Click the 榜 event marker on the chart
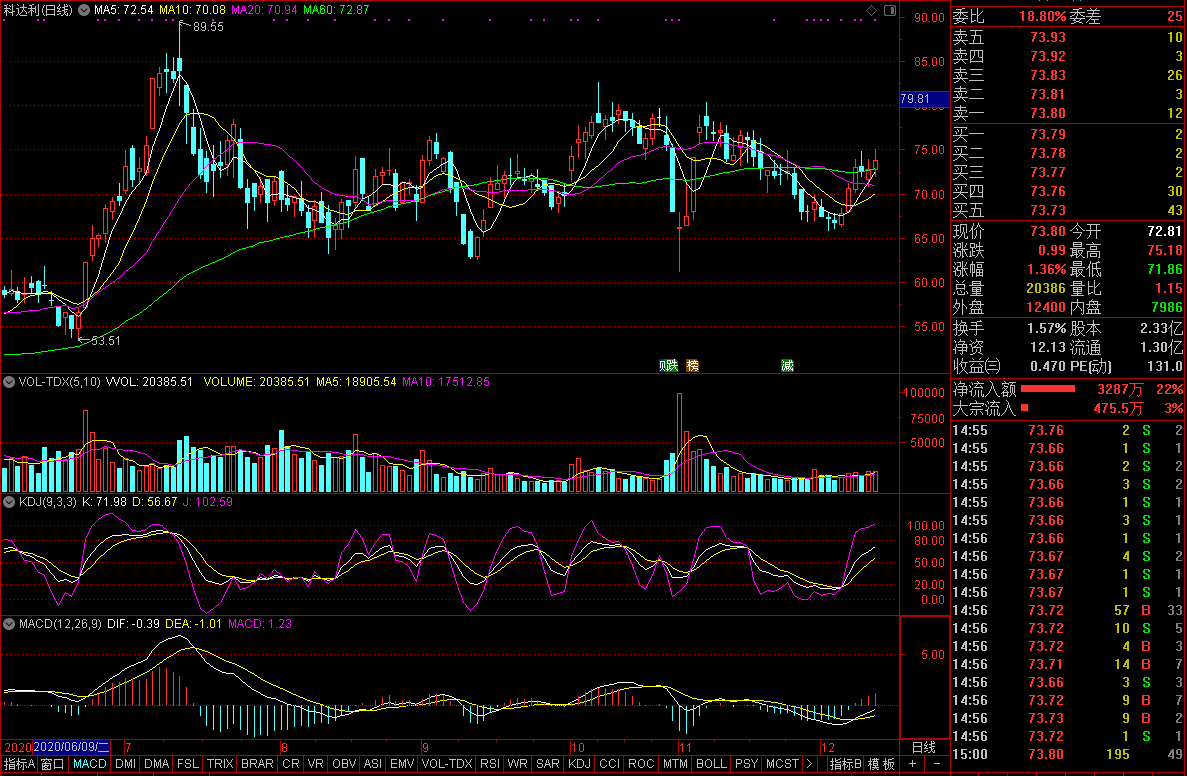Image resolution: width=1187 pixels, height=776 pixels. [x=692, y=366]
